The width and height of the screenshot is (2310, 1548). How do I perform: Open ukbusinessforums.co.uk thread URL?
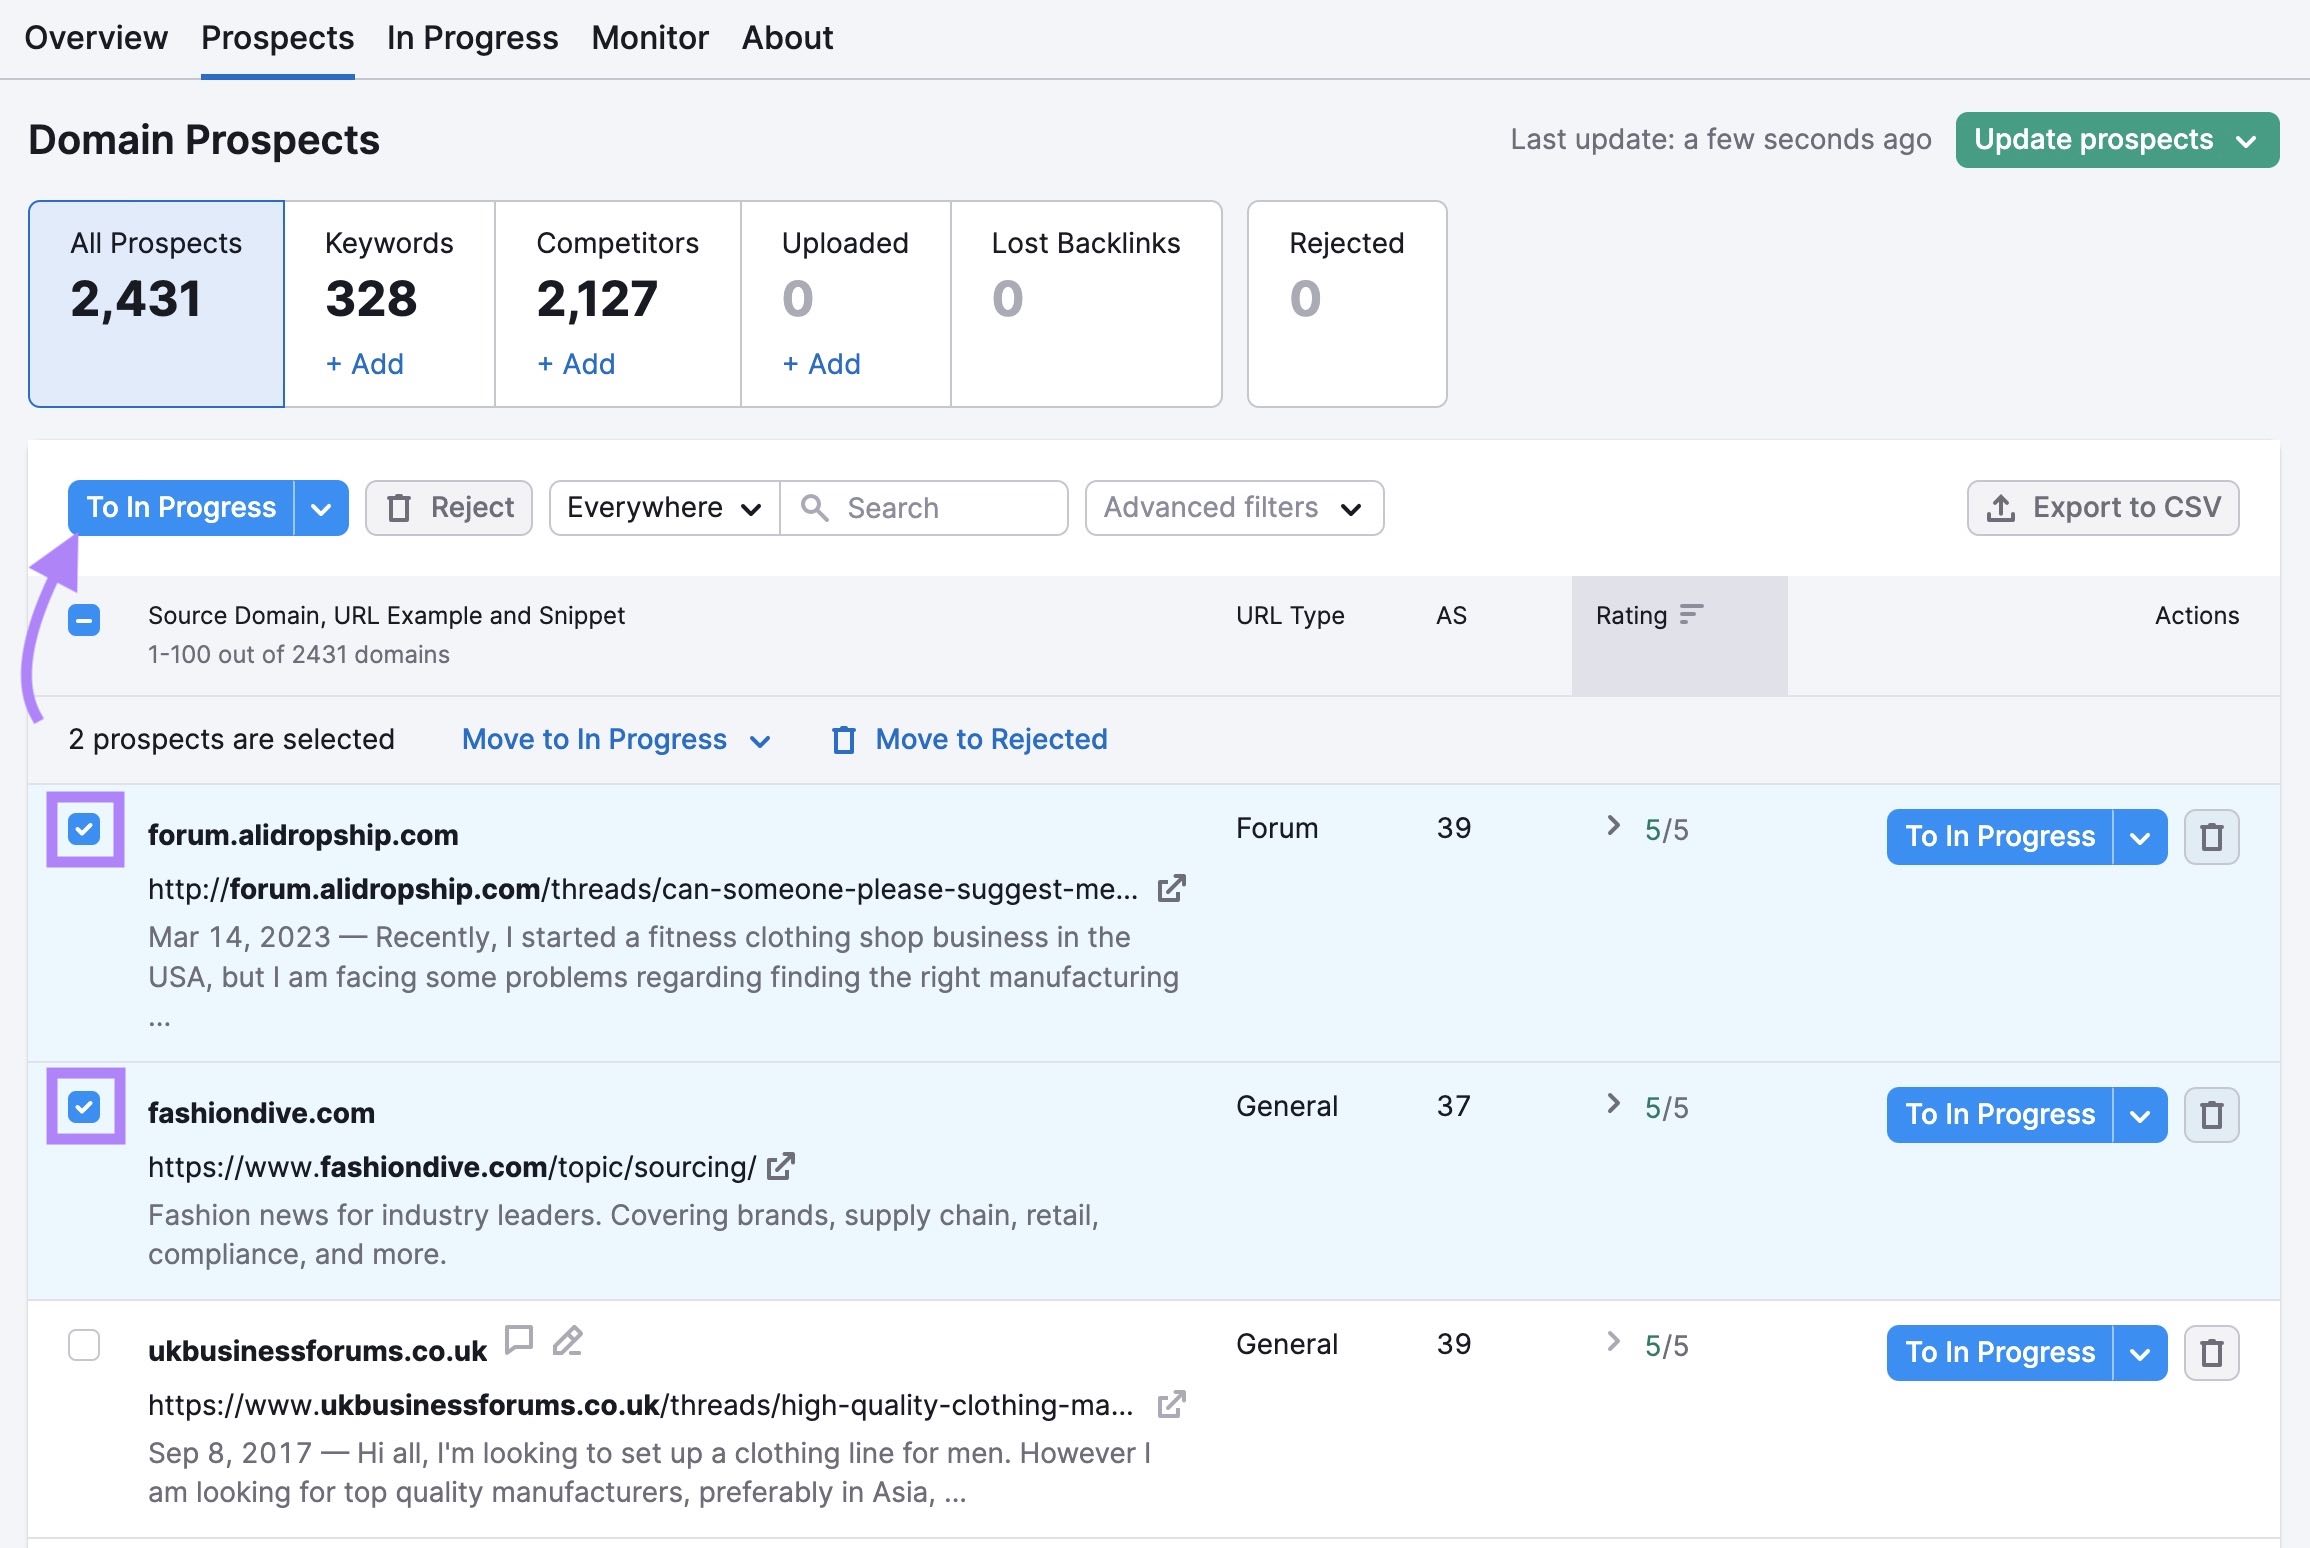(x=641, y=1405)
